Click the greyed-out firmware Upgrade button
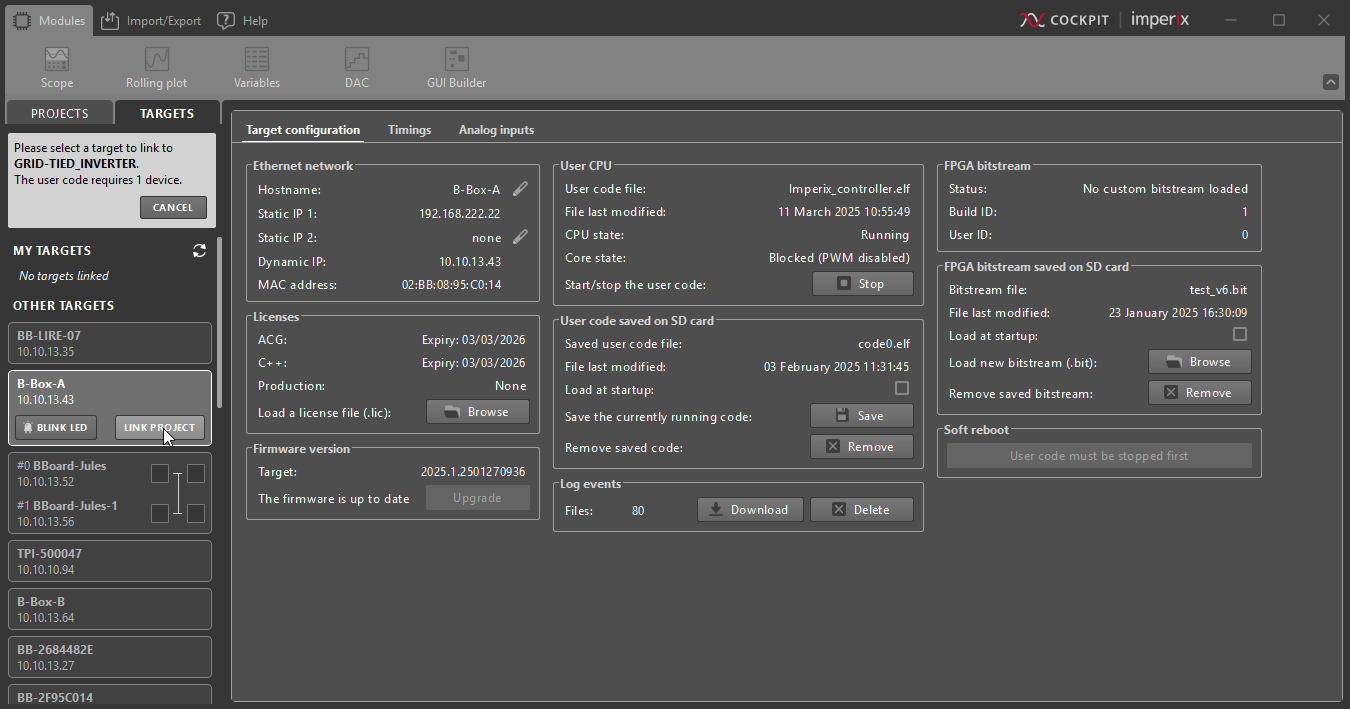 point(478,498)
